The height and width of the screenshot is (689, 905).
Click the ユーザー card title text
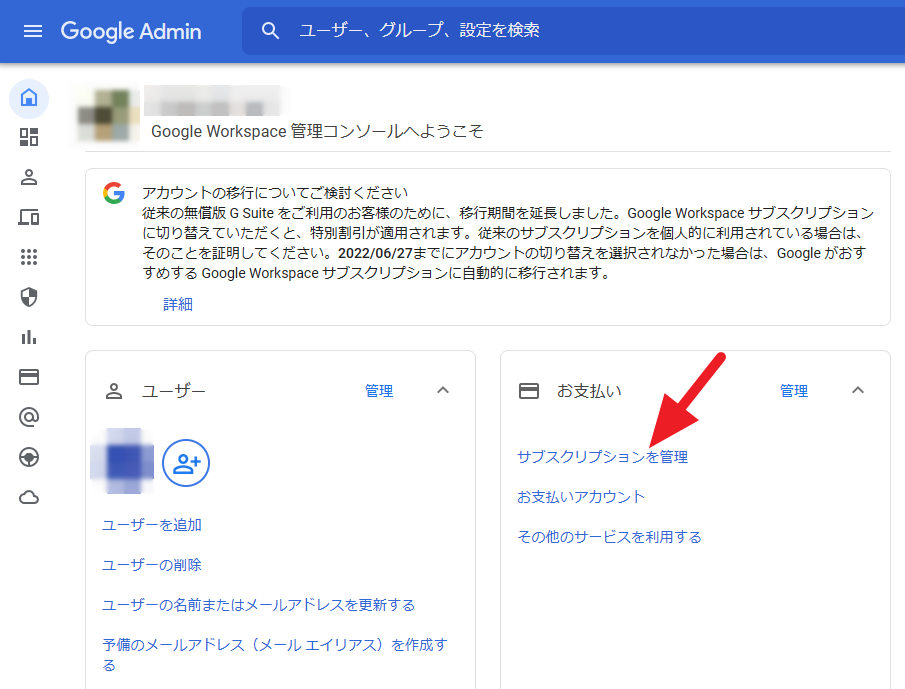(174, 391)
